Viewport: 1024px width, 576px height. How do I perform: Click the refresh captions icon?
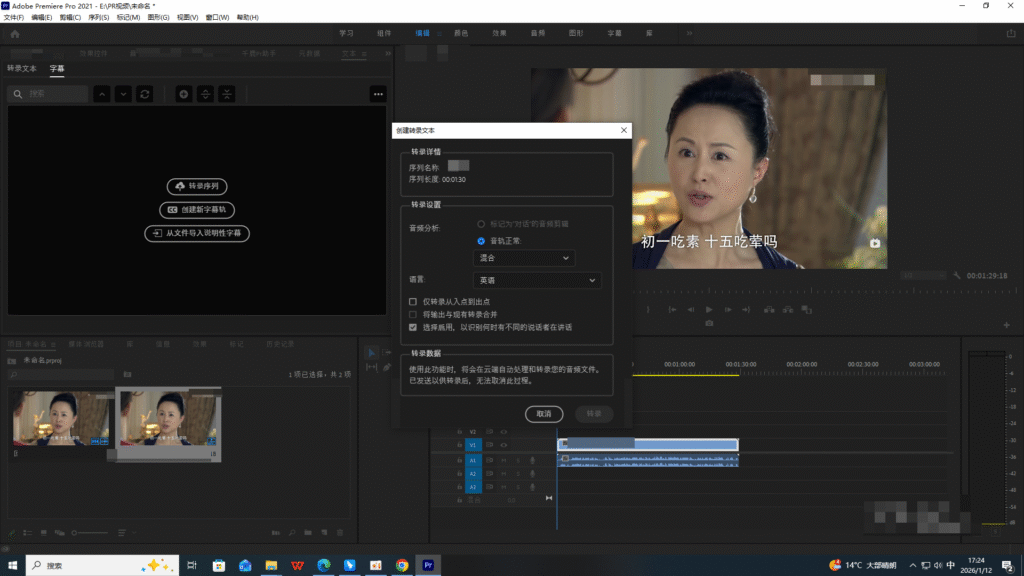[x=145, y=94]
